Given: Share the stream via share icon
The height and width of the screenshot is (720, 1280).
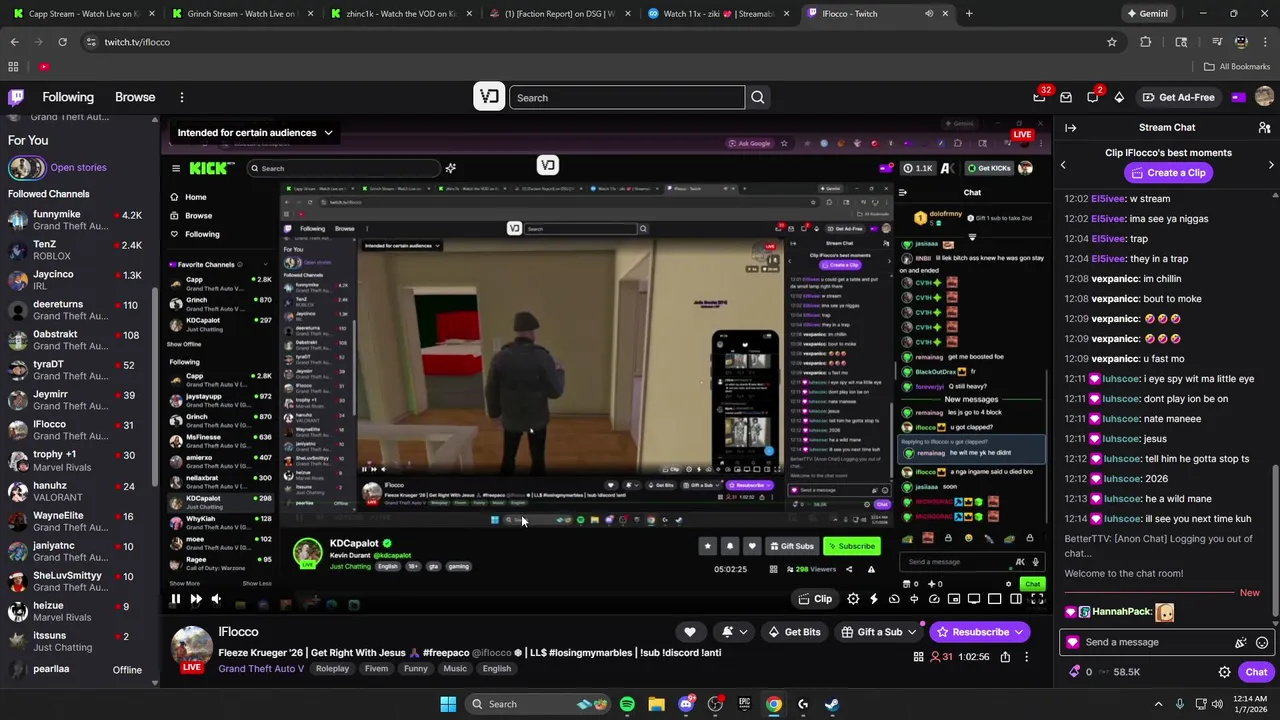Looking at the screenshot, I should click(x=1005, y=657).
